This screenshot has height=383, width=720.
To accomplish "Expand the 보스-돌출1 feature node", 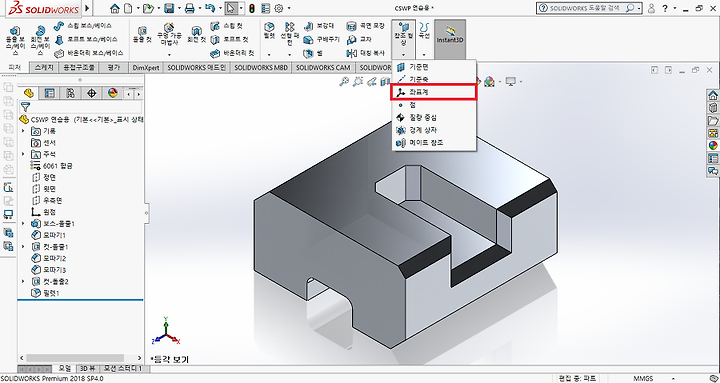I will 23,224.
